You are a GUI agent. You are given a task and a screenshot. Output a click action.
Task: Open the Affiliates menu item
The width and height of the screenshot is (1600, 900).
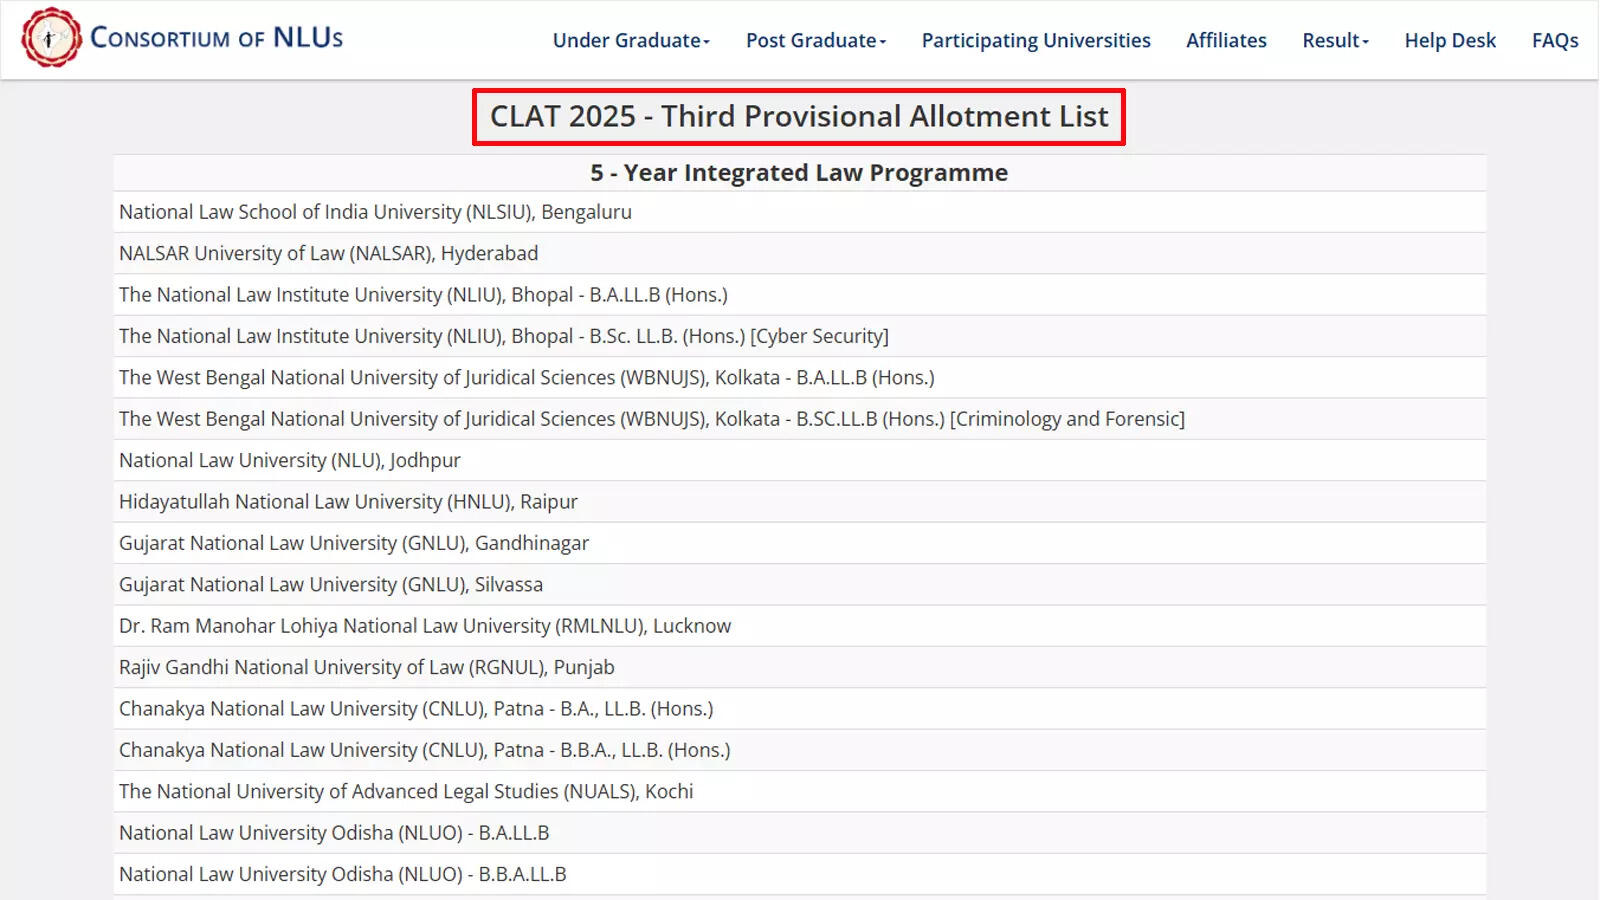pos(1225,41)
